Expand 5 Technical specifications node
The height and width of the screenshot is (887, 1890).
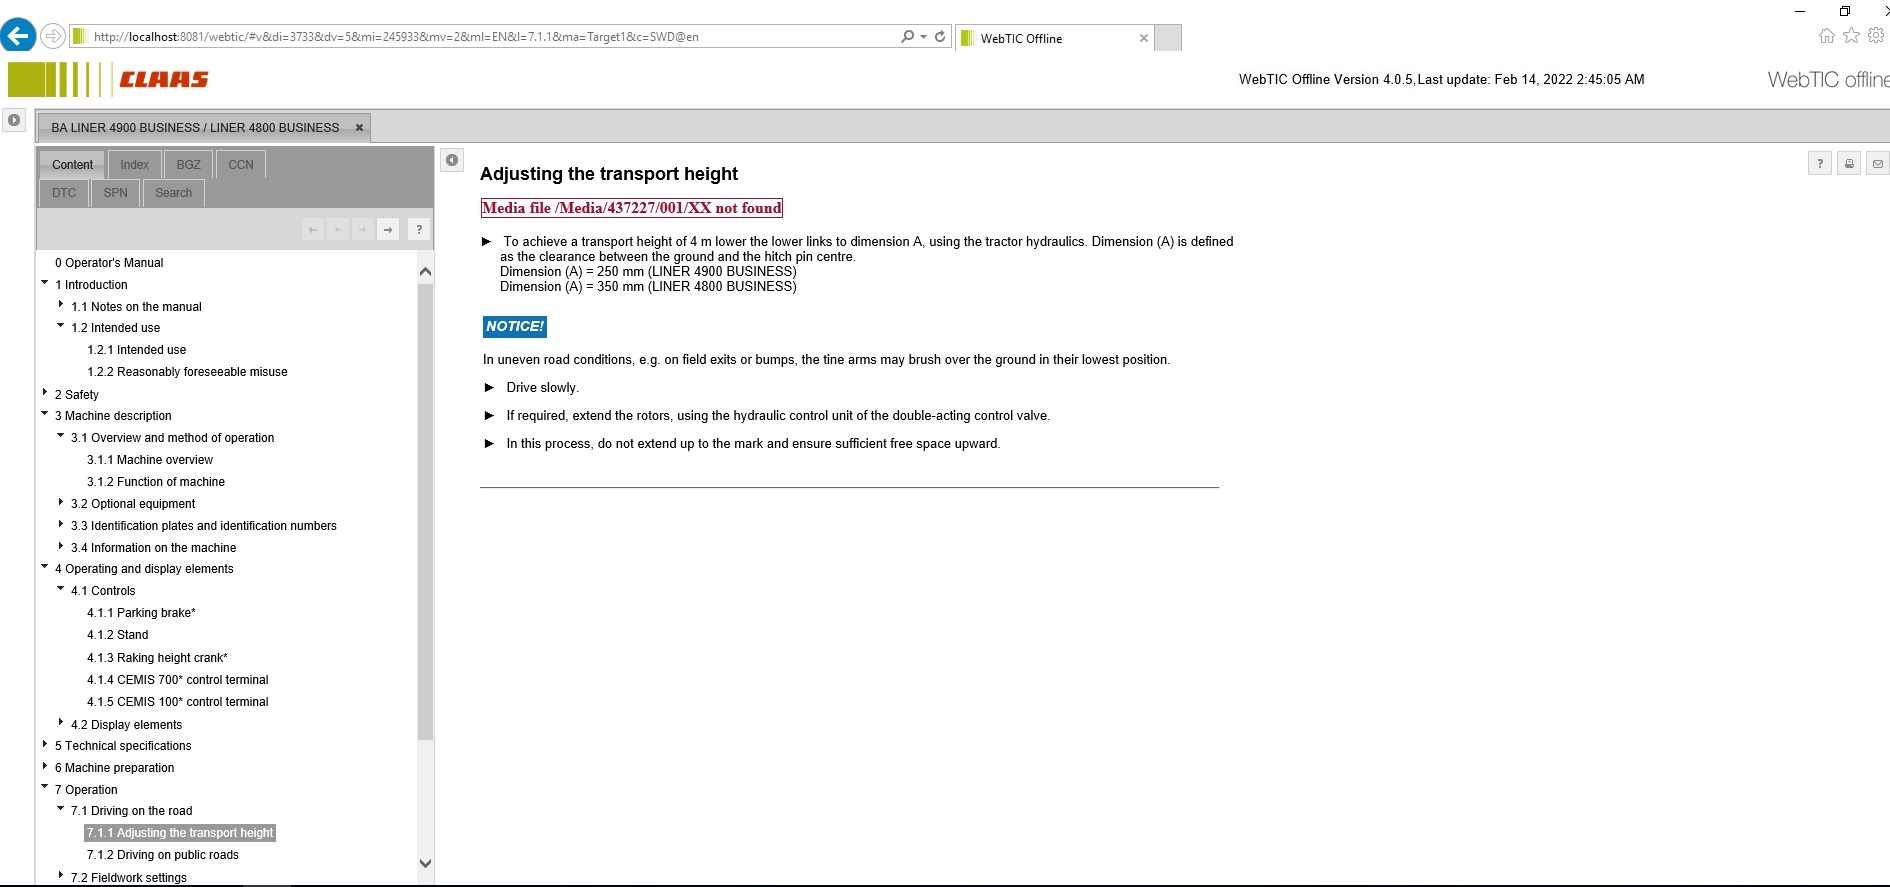(45, 744)
